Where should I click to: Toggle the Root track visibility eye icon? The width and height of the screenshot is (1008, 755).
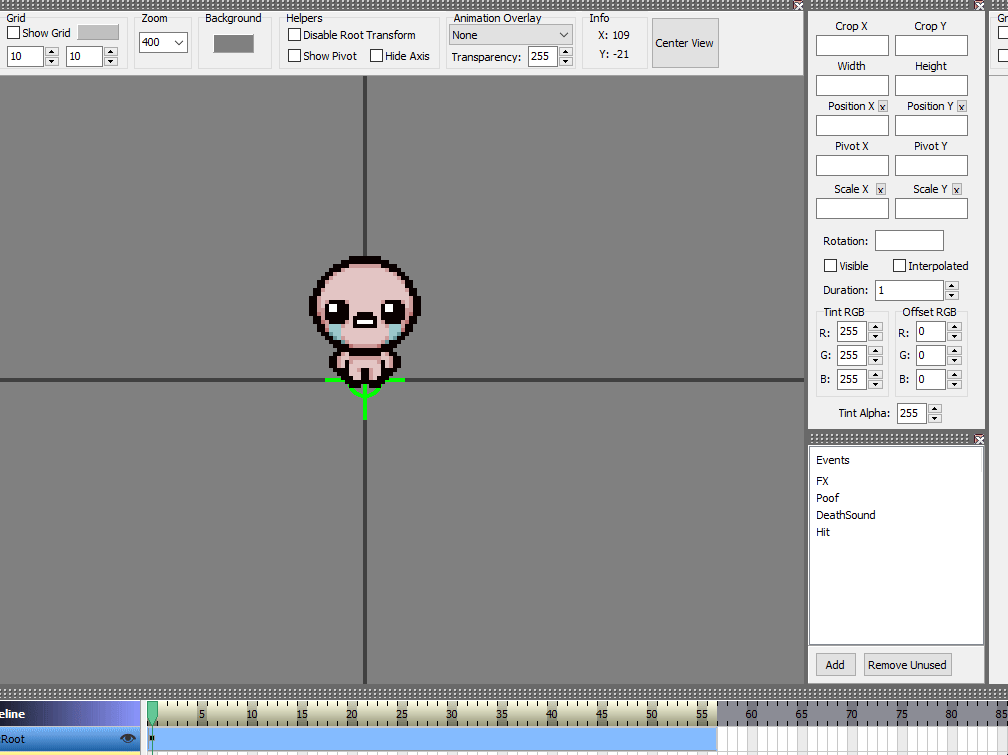click(128, 738)
